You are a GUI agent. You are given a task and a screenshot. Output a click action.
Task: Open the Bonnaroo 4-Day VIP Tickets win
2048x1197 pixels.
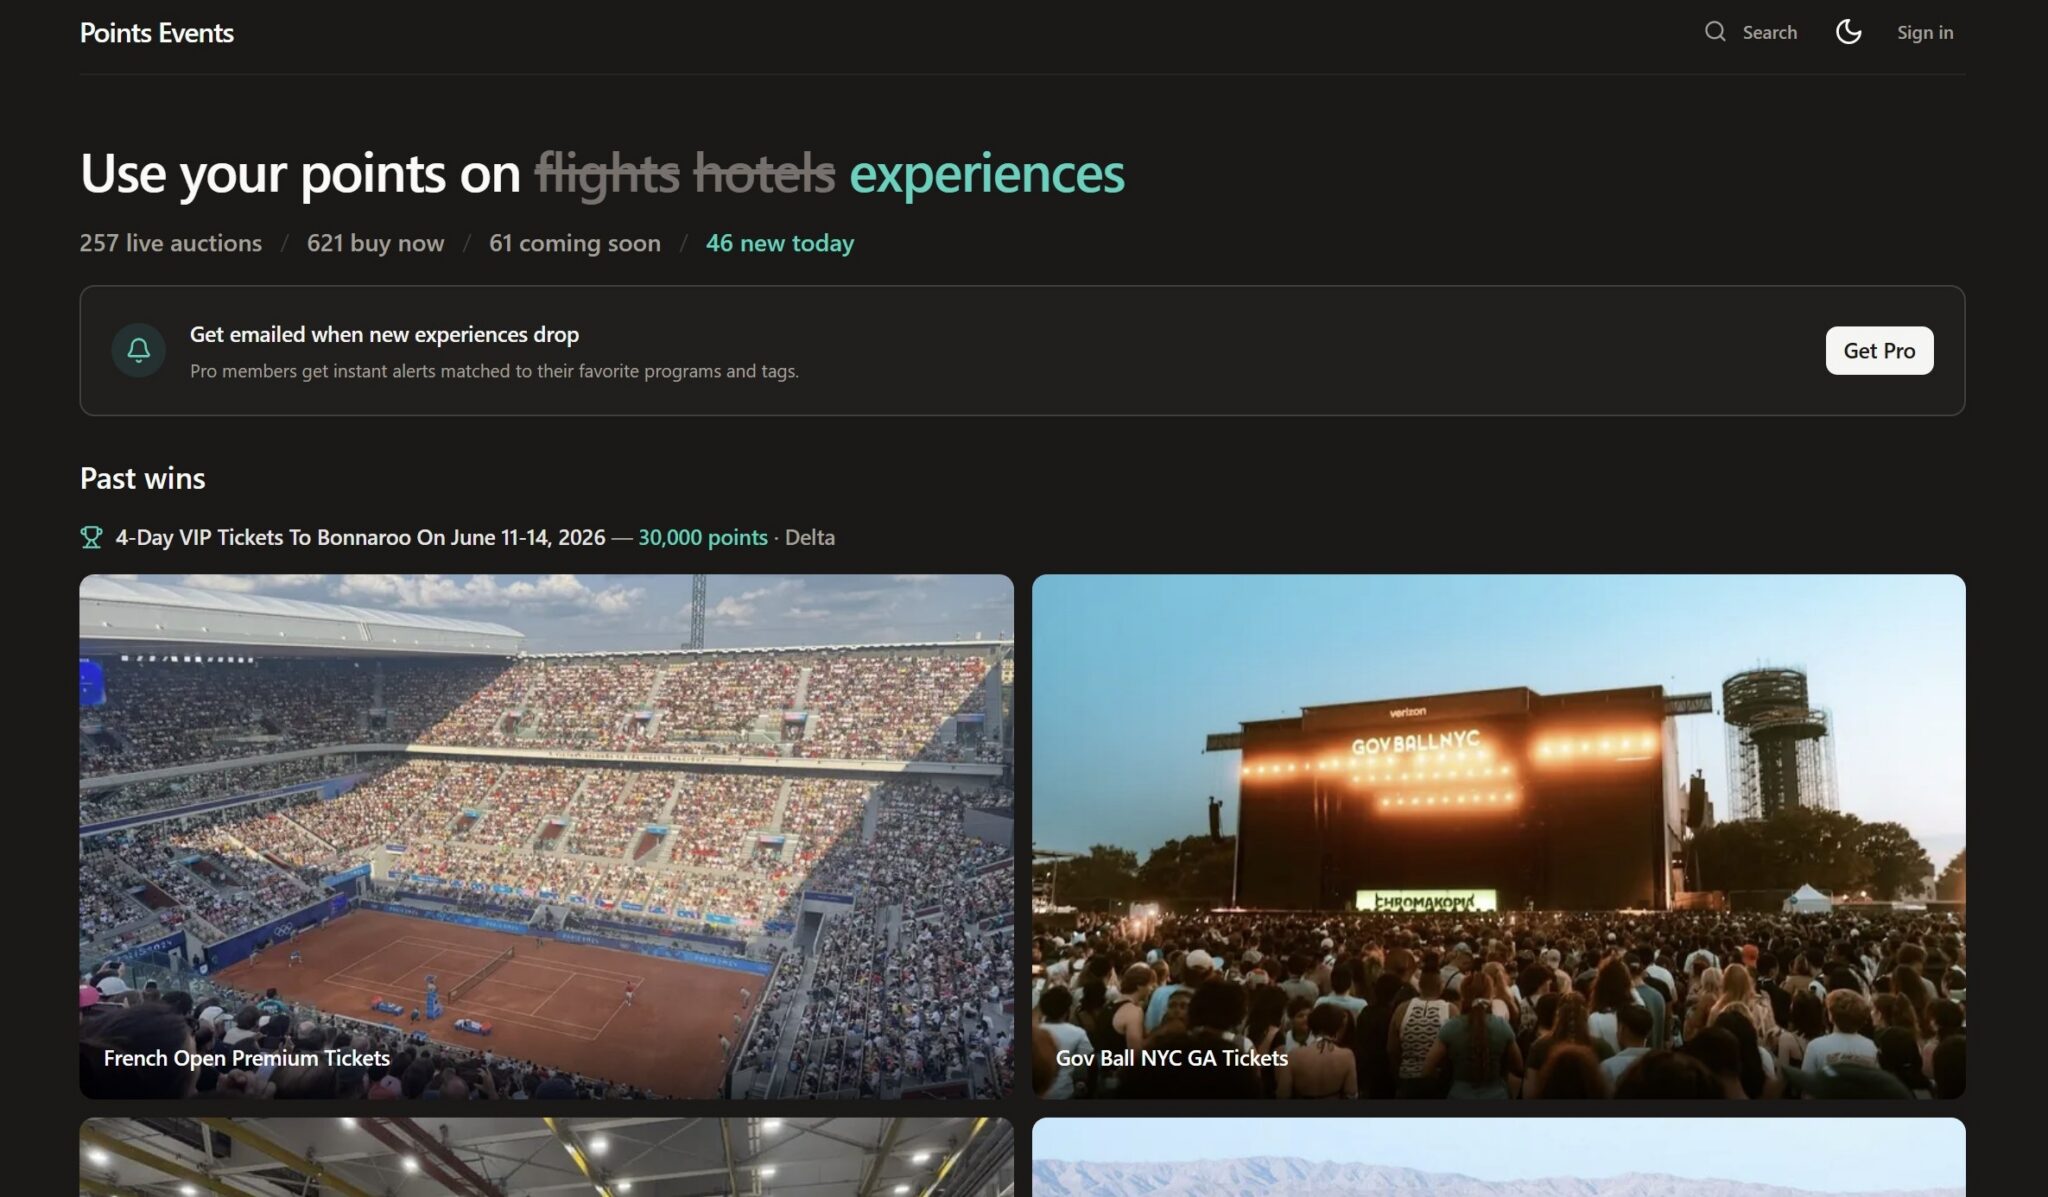pyautogui.click(x=360, y=538)
